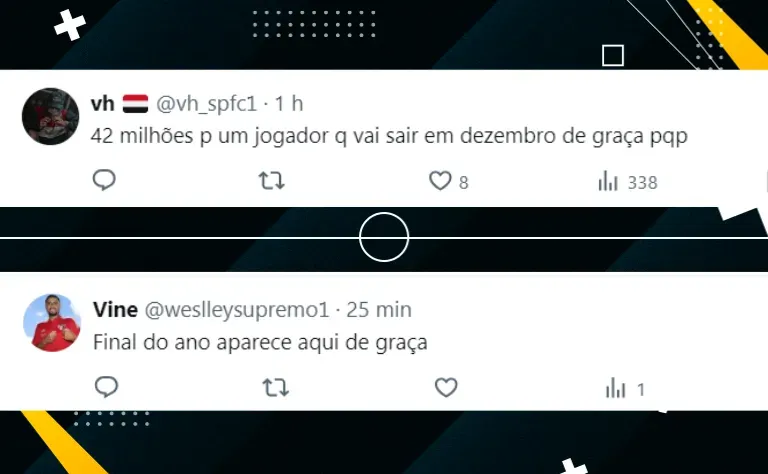Screen dimensions: 768x474
Task: Reply to vh's tweet about 42 milhões
Action: coord(104,180)
